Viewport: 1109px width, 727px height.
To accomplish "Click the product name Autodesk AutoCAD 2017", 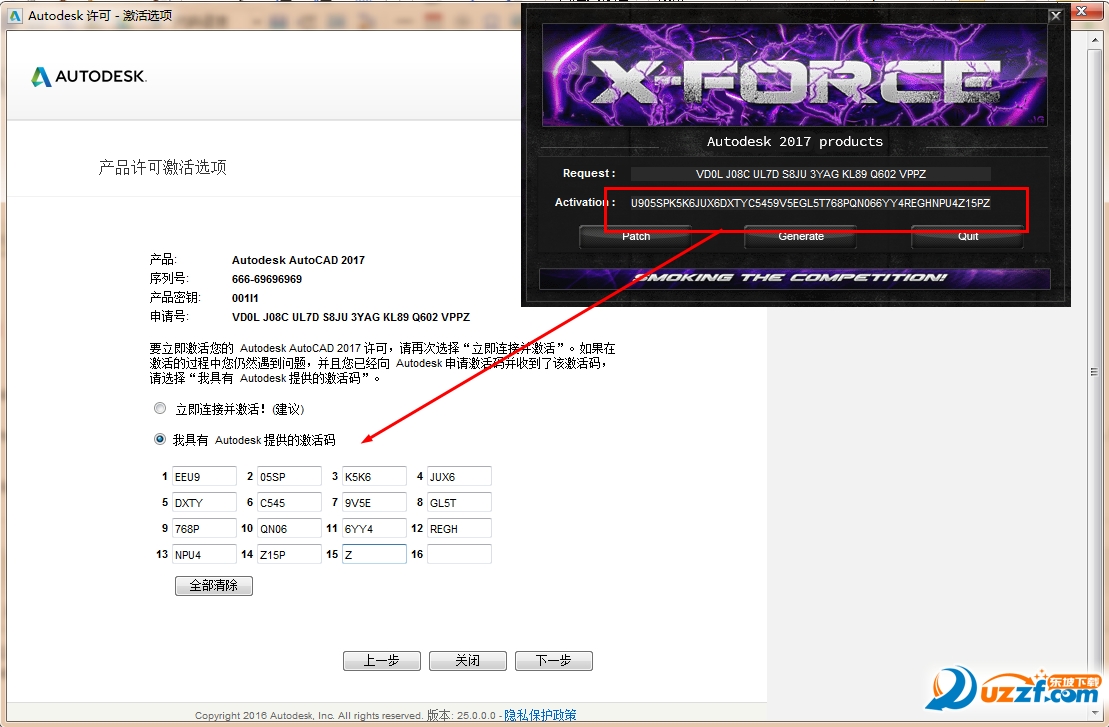I will click(x=298, y=260).
